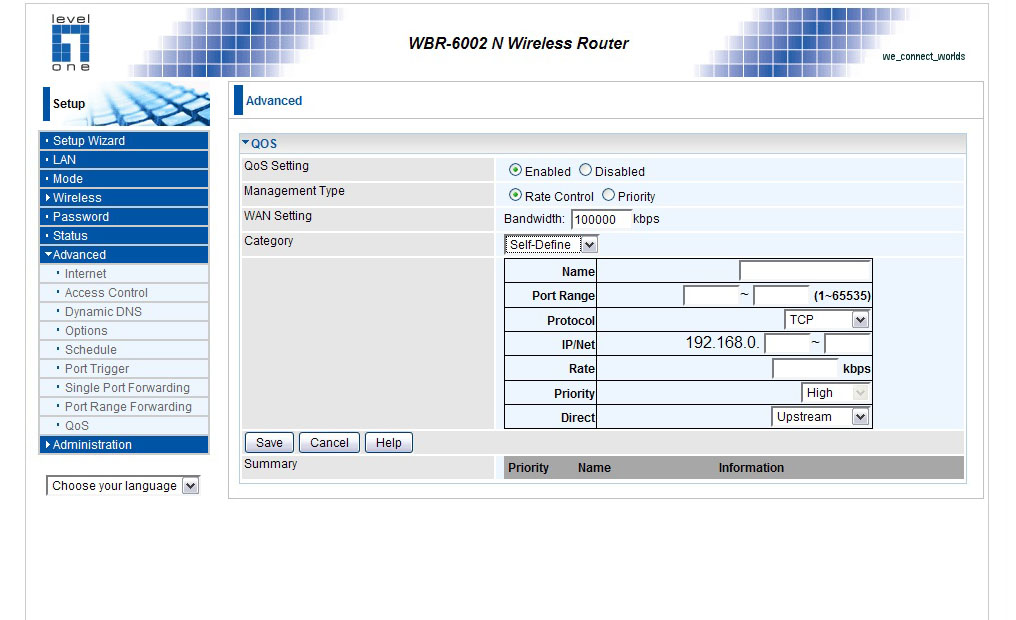Go to Options submenu
Viewport: 1016px width, 620px height.
click(x=124, y=330)
